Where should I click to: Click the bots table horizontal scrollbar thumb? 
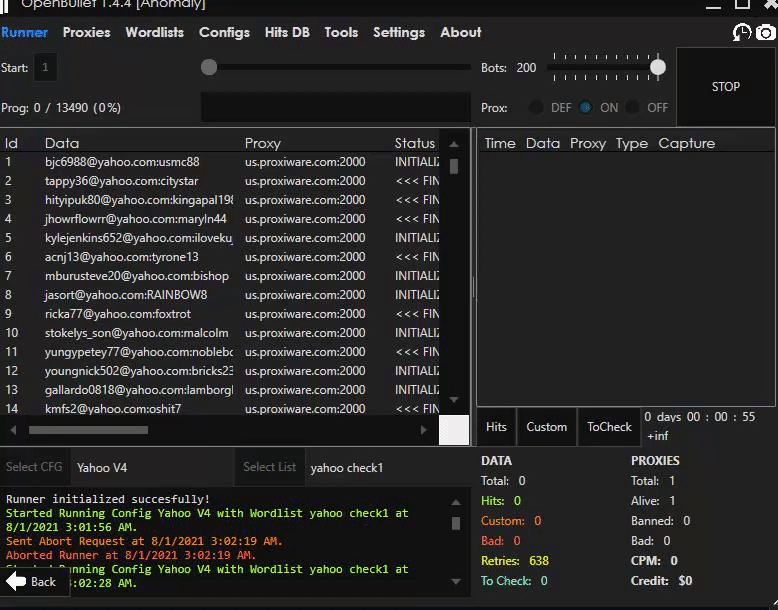88,430
